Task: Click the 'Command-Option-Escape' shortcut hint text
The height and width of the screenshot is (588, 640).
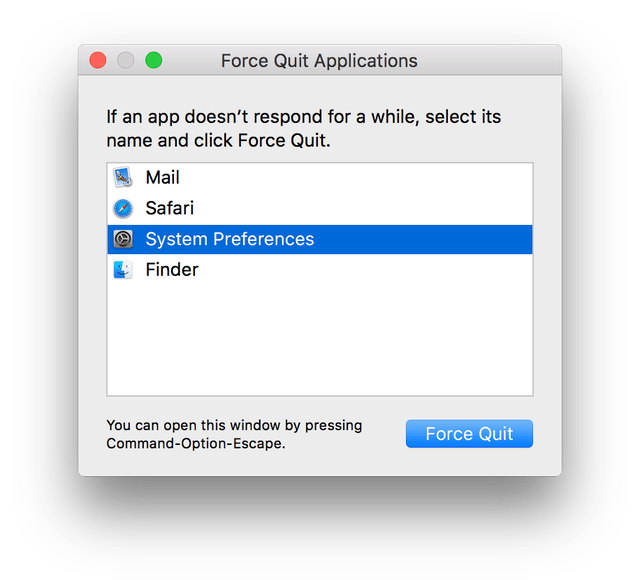Action: pyautogui.click(x=196, y=443)
